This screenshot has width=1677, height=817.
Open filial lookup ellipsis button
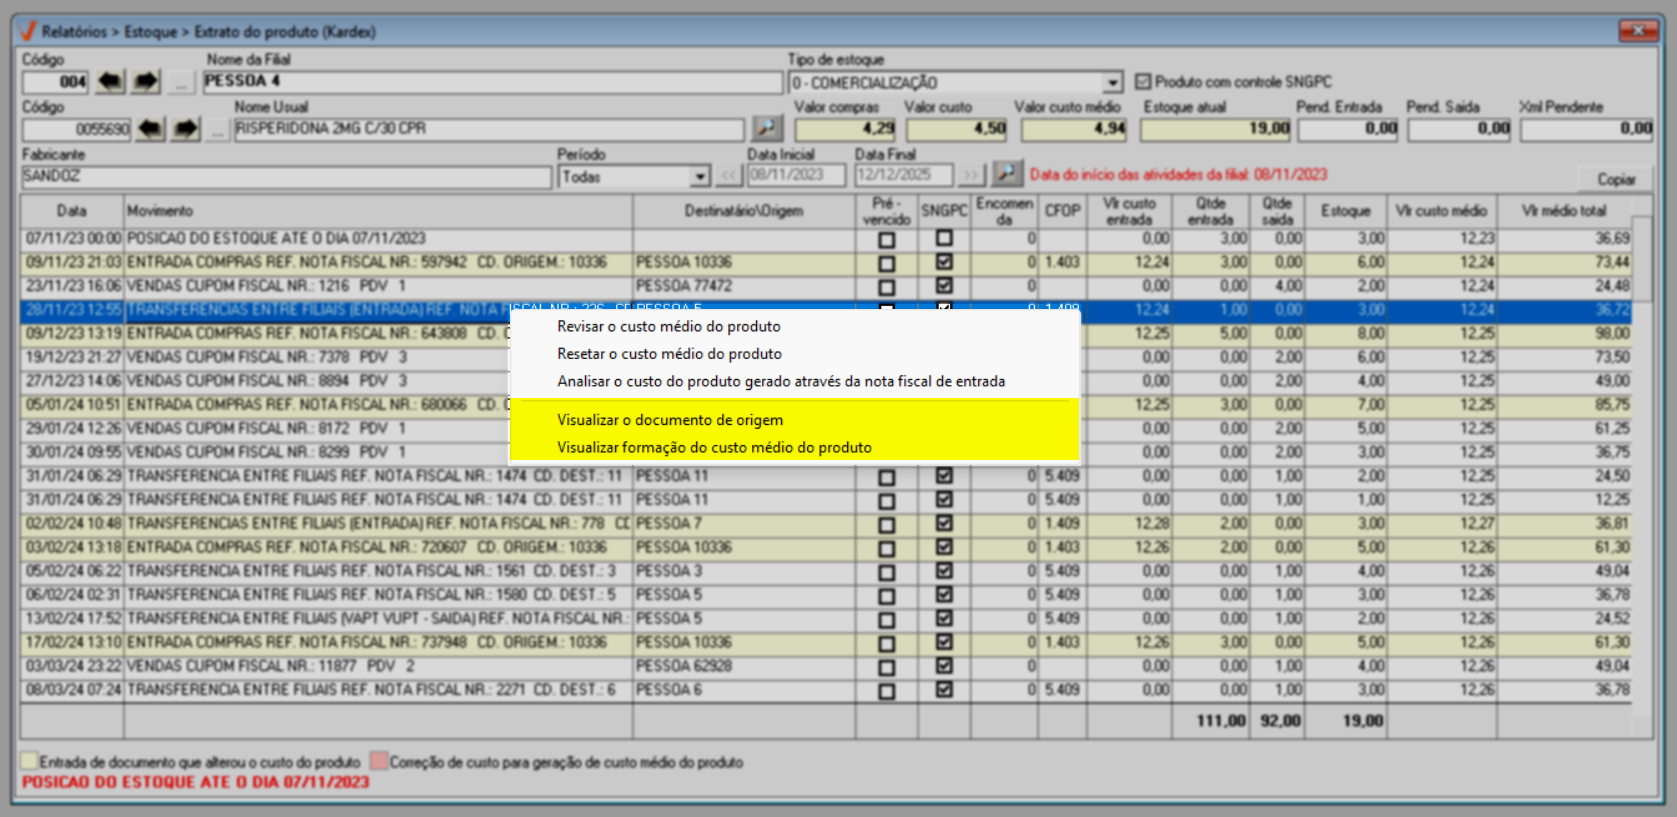tap(180, 83)
